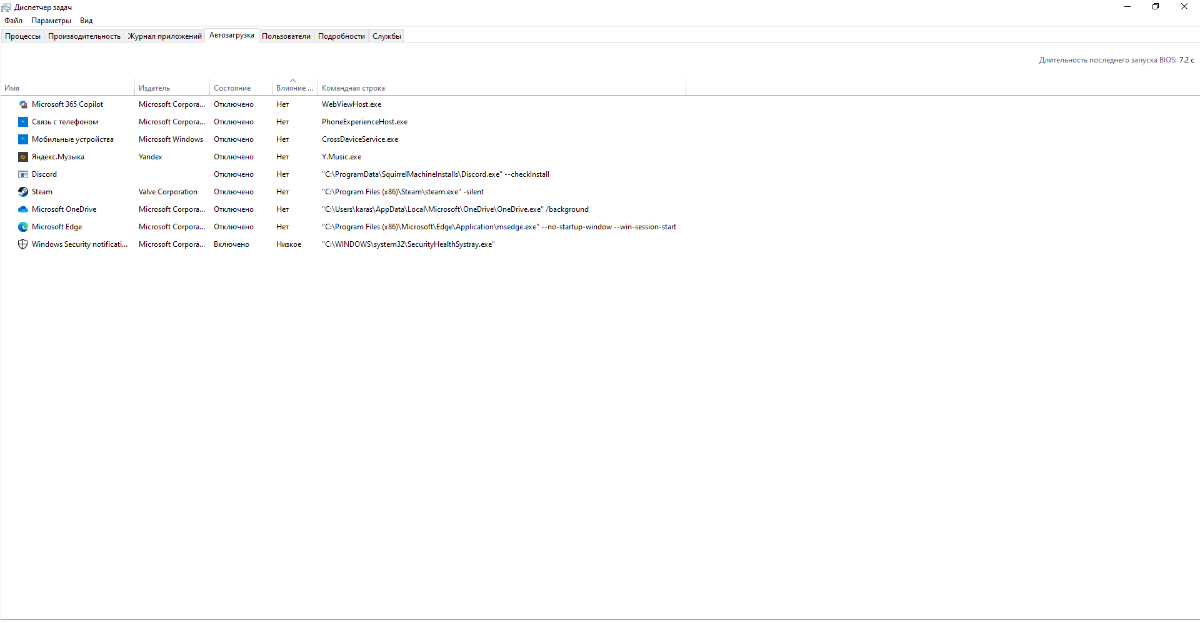
Task: Switch to the Службы tab
Action: (387, 36)
